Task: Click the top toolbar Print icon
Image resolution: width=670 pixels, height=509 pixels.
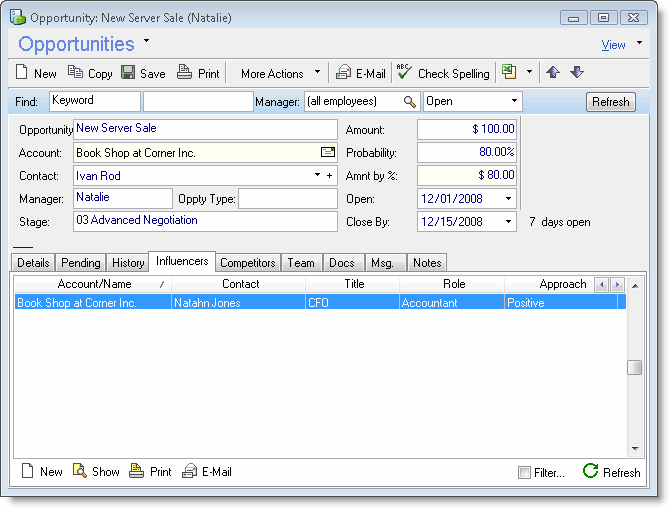Action: click(184, 73)
